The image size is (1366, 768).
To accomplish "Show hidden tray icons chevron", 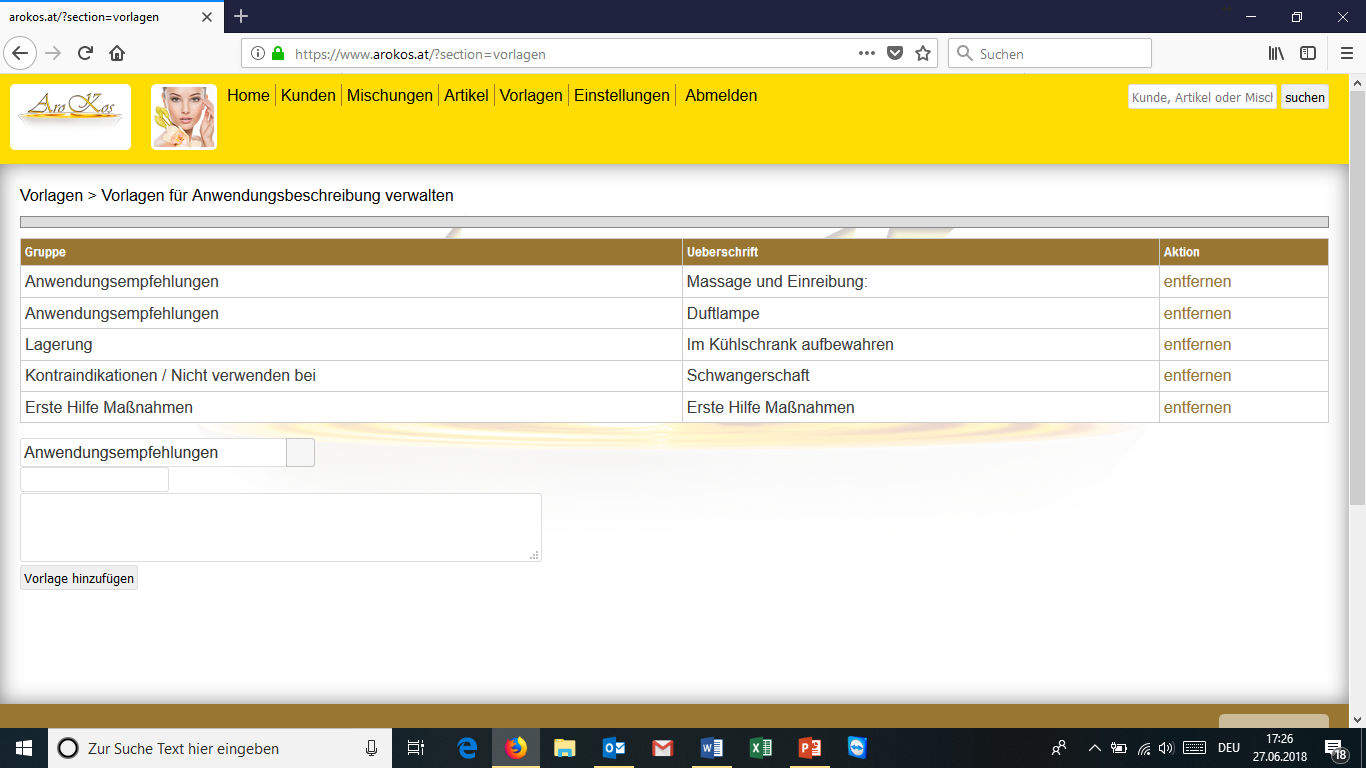I will [1095, 748].
